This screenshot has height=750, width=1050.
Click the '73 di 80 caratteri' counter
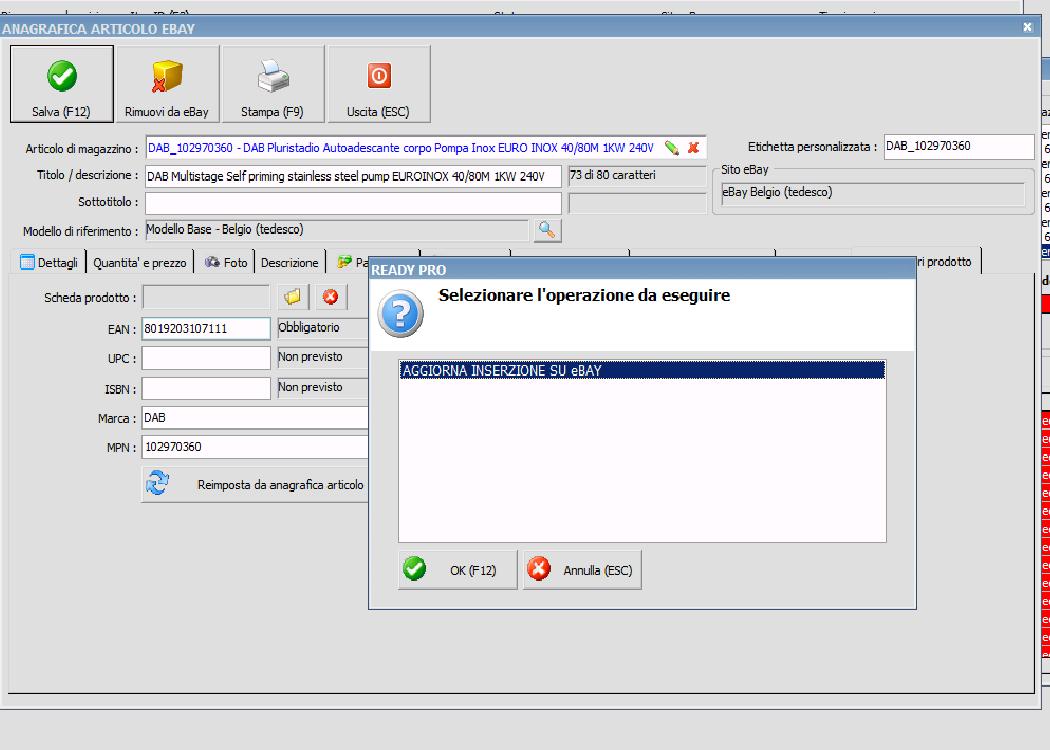[x=637, y=175]
